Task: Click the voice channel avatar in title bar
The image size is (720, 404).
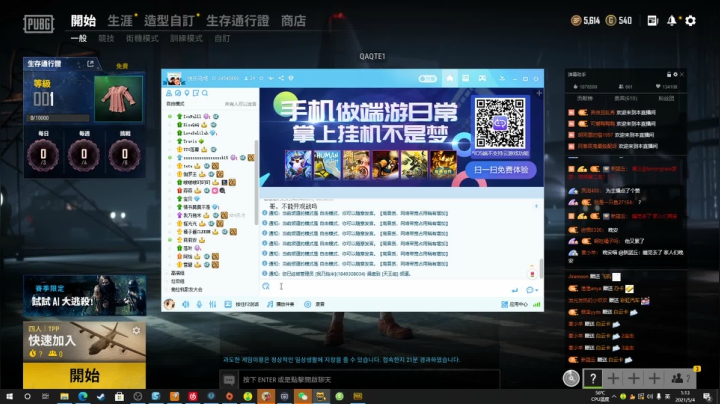Action: pyautogui.click(x=174, y=79)
